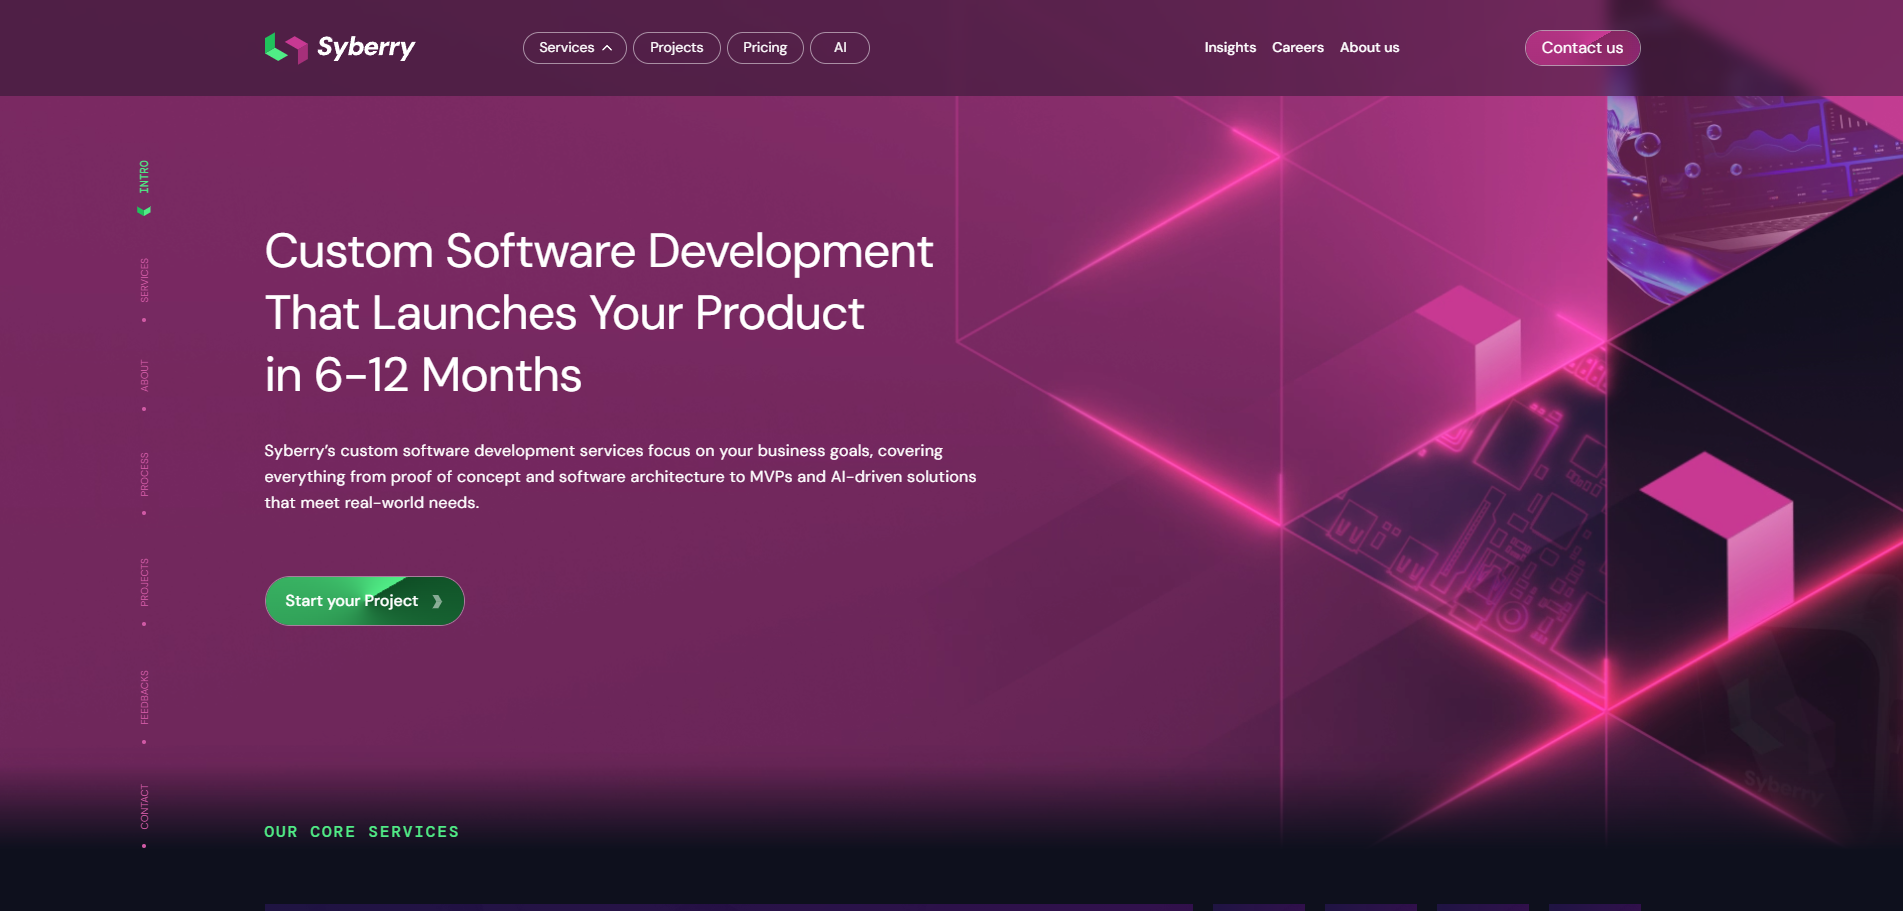Click the arrow icon in Start your Project

click(x=437, y=601)
